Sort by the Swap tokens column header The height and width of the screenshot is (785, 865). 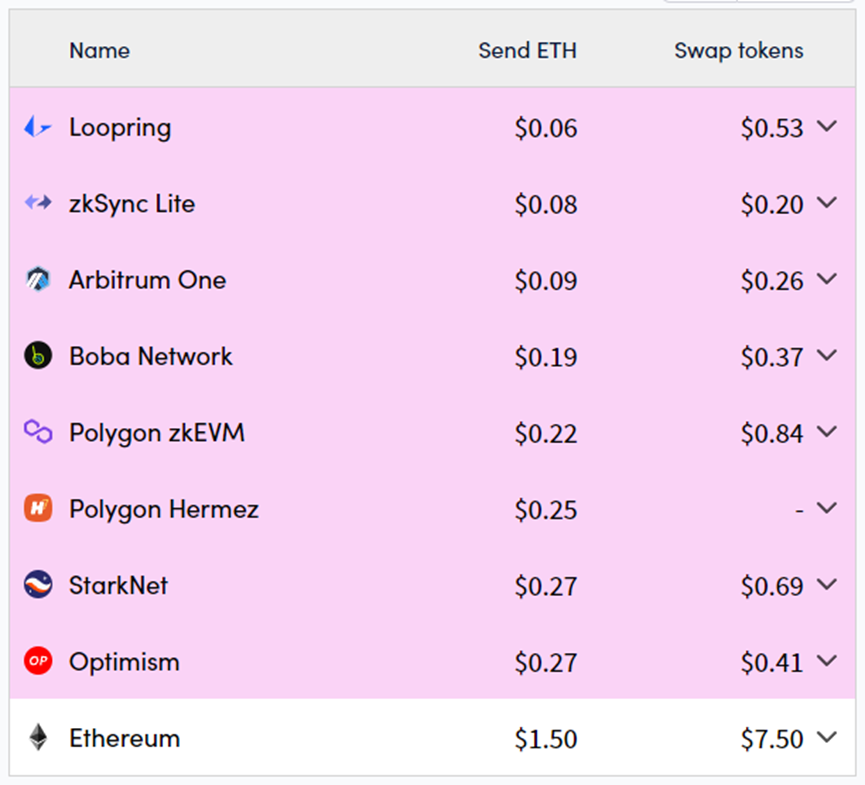pyautogui.click(x=738, y=50)
